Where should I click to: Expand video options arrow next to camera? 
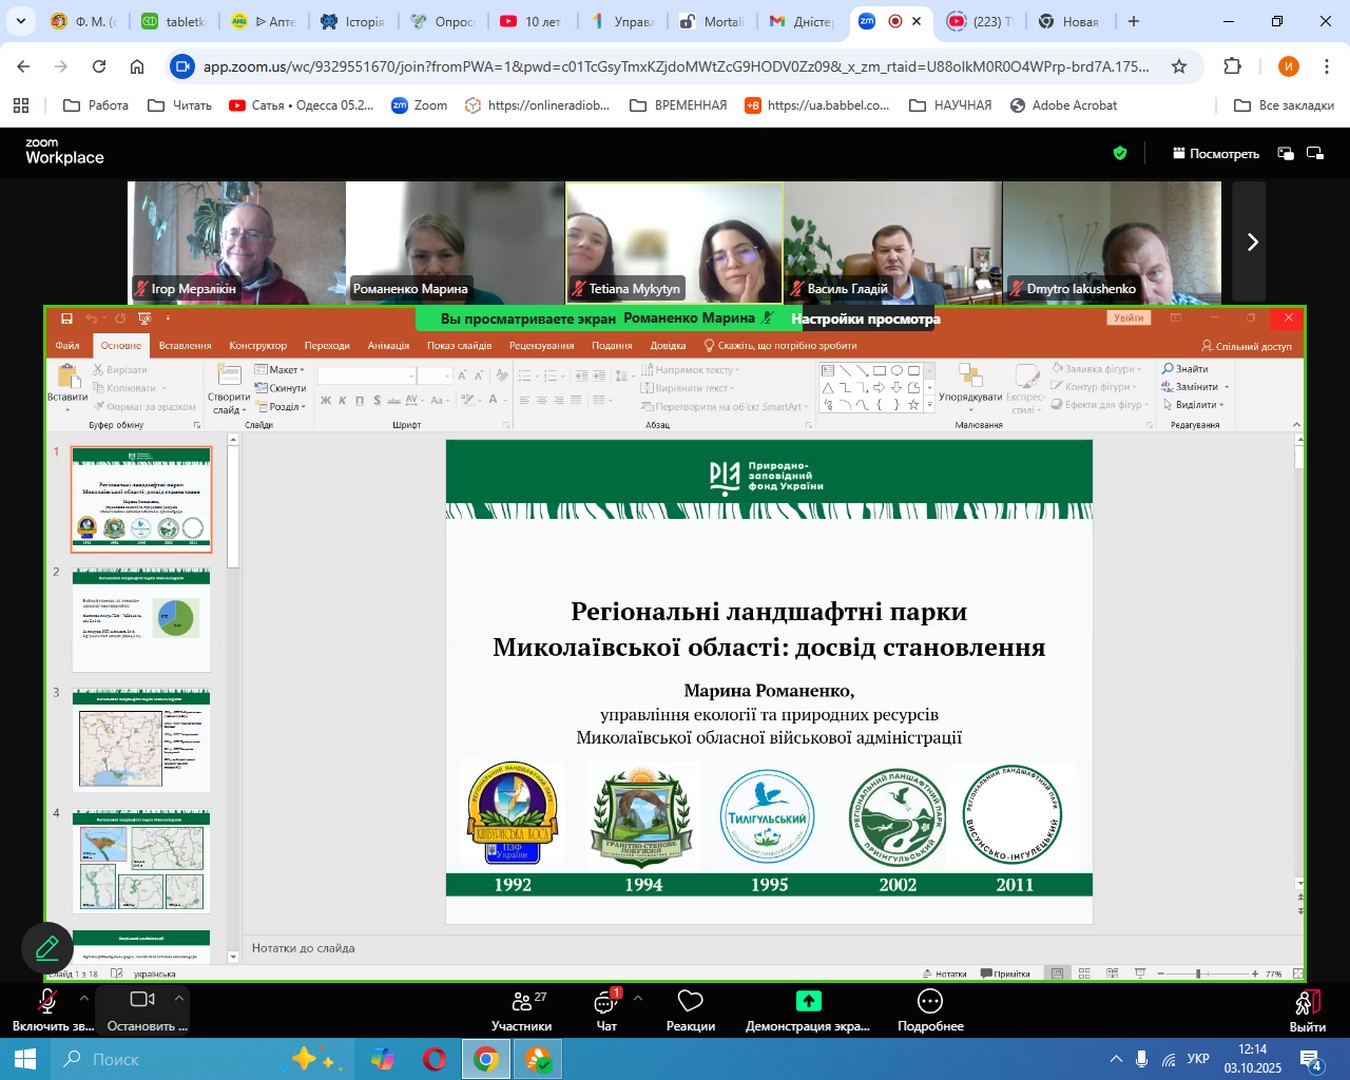(179, 998)
